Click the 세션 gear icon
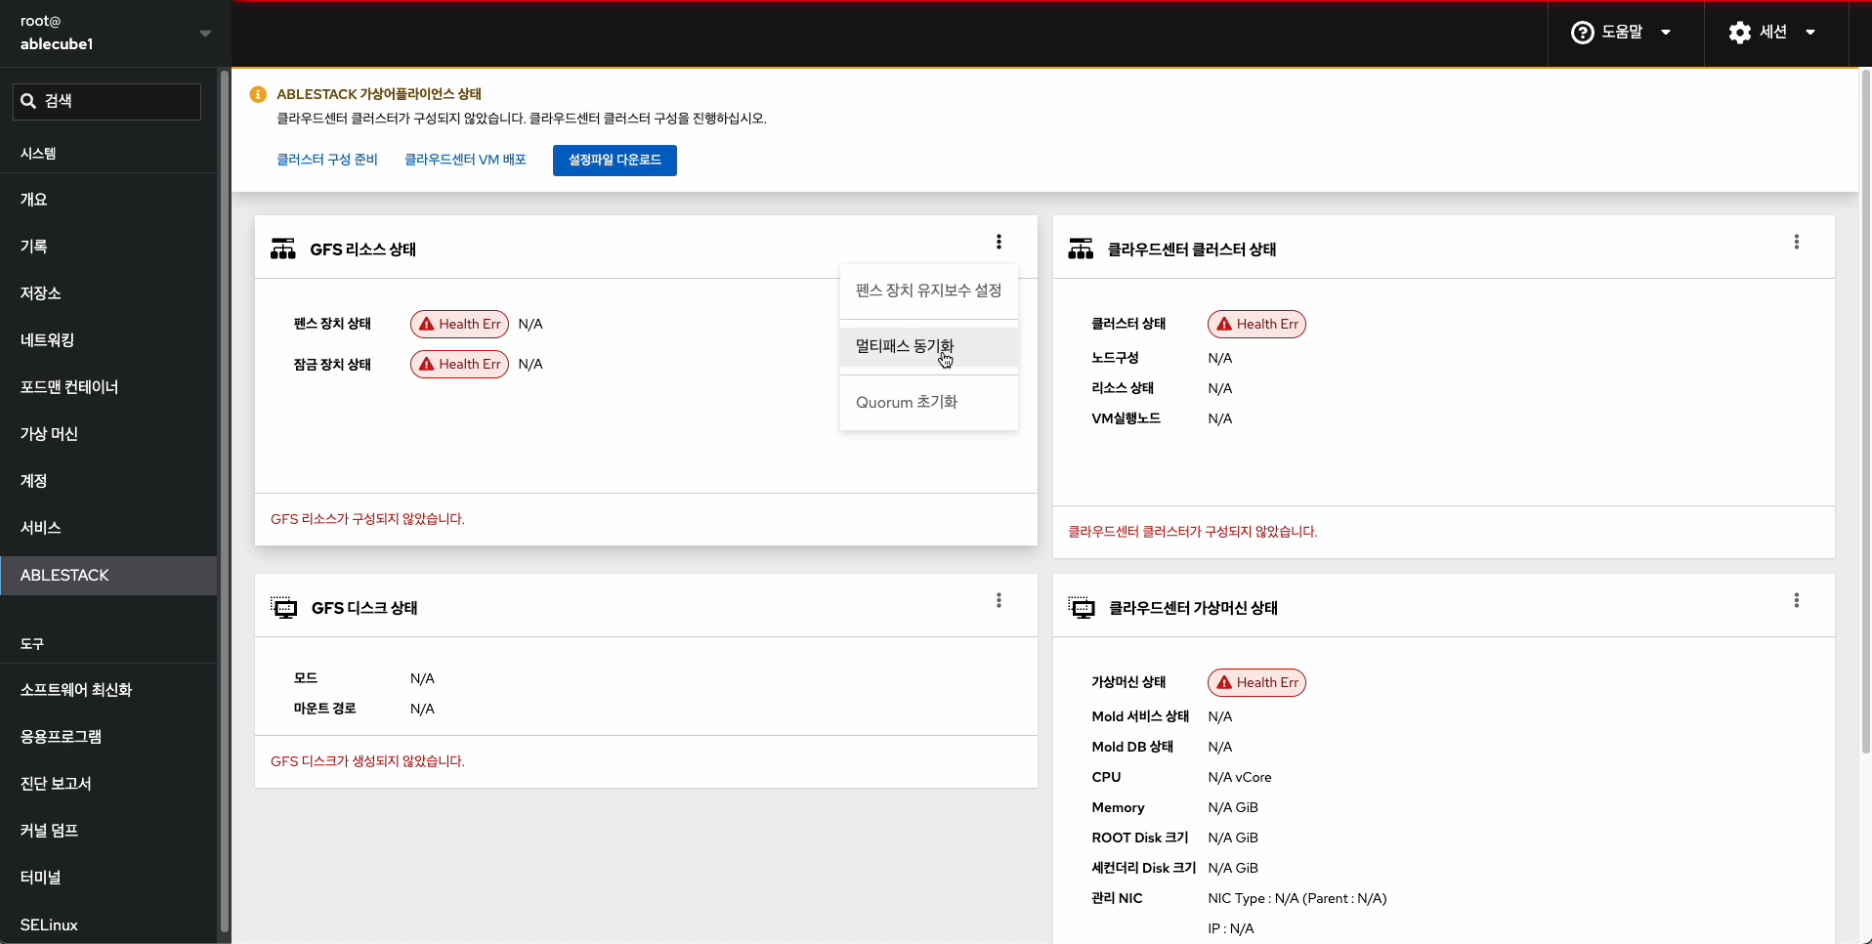 [x=1740, y=33]
